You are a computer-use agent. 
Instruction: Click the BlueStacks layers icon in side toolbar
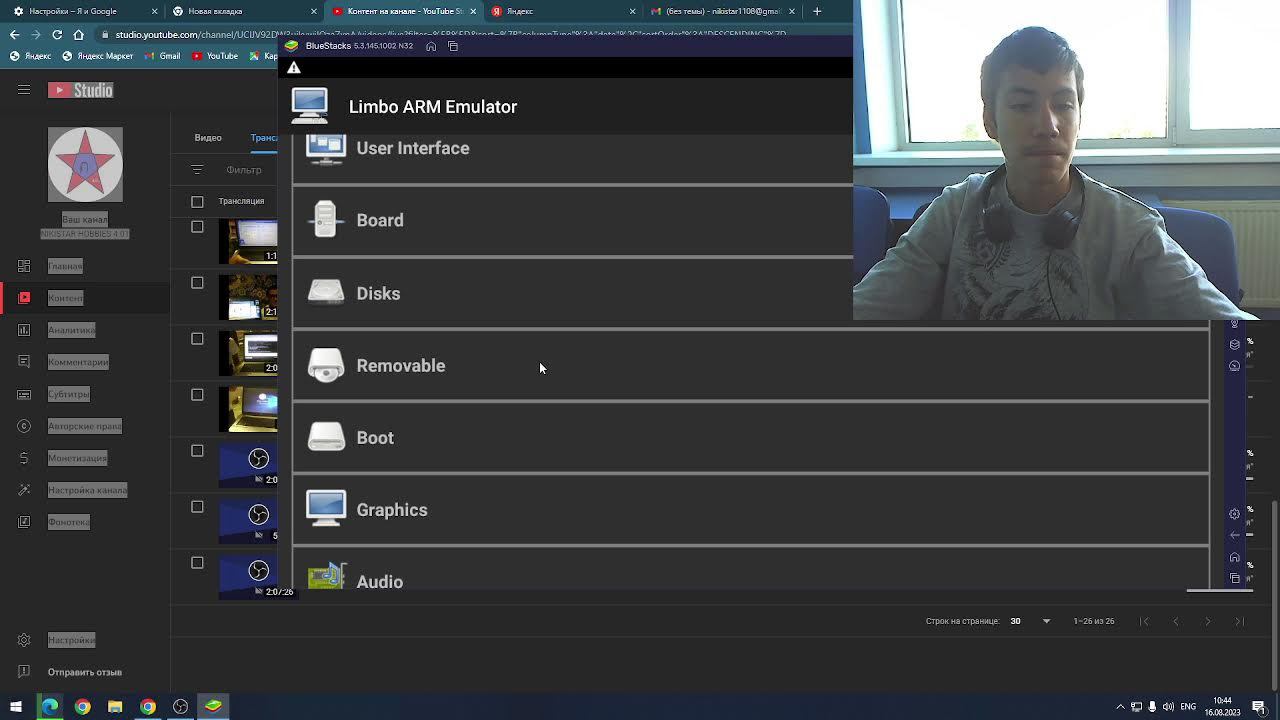pyautogui.click(x=1235, y=344)
